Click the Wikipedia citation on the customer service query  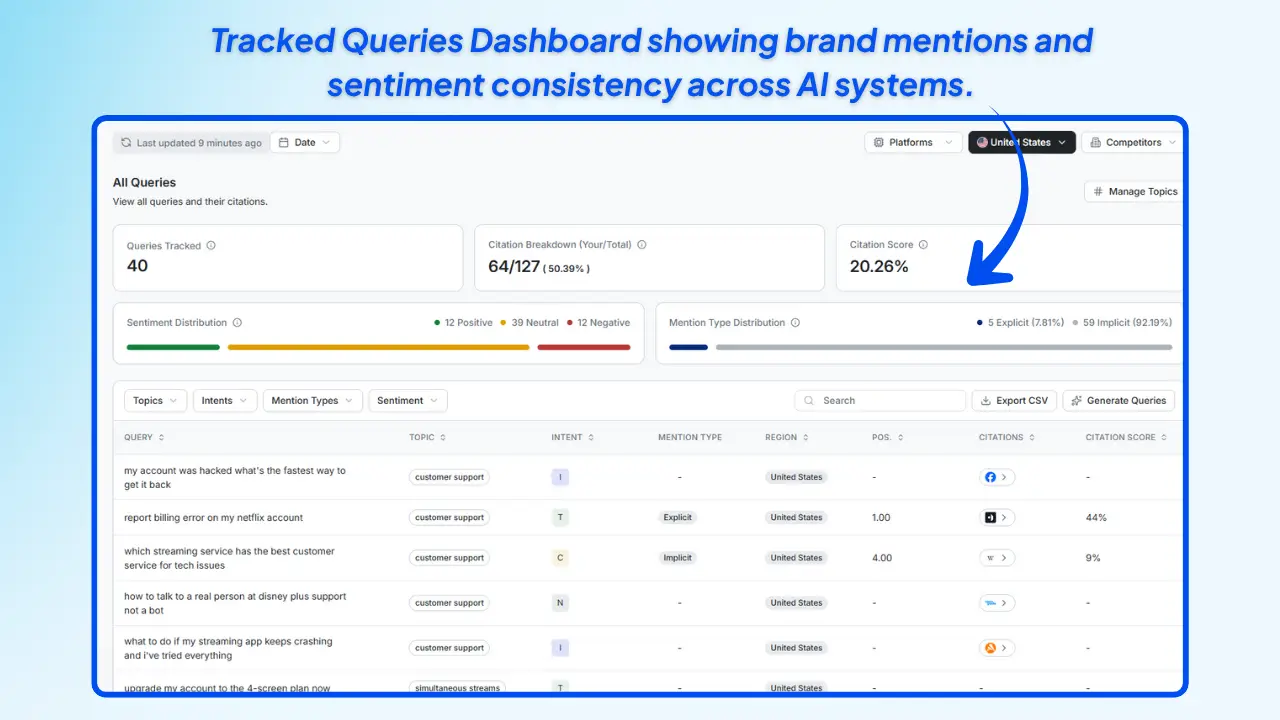click(991, 557)
